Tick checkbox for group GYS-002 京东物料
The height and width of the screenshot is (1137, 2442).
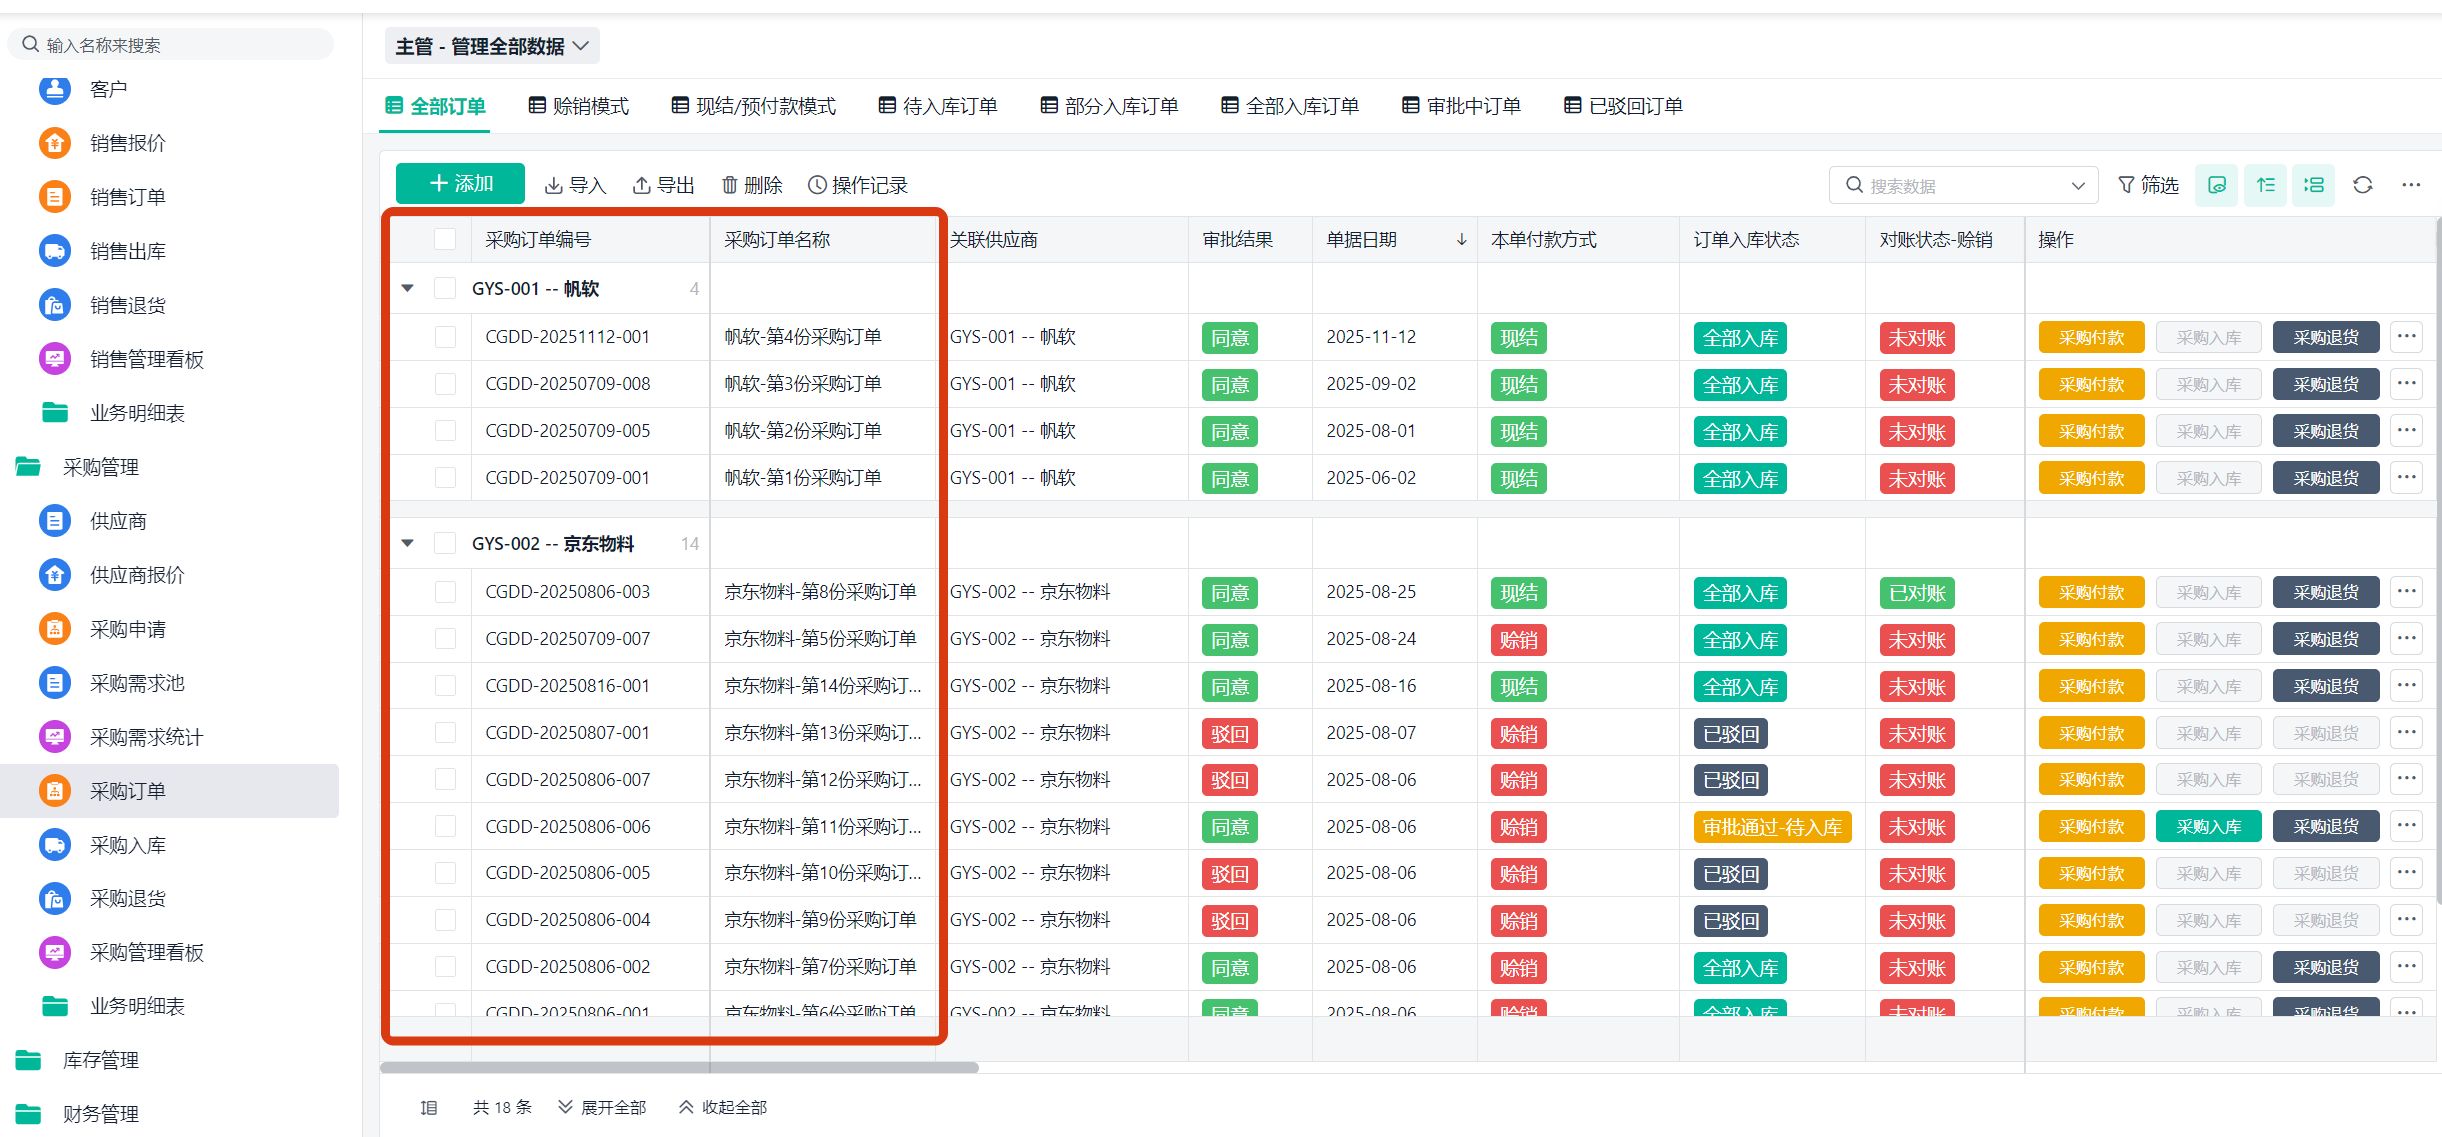445,543
